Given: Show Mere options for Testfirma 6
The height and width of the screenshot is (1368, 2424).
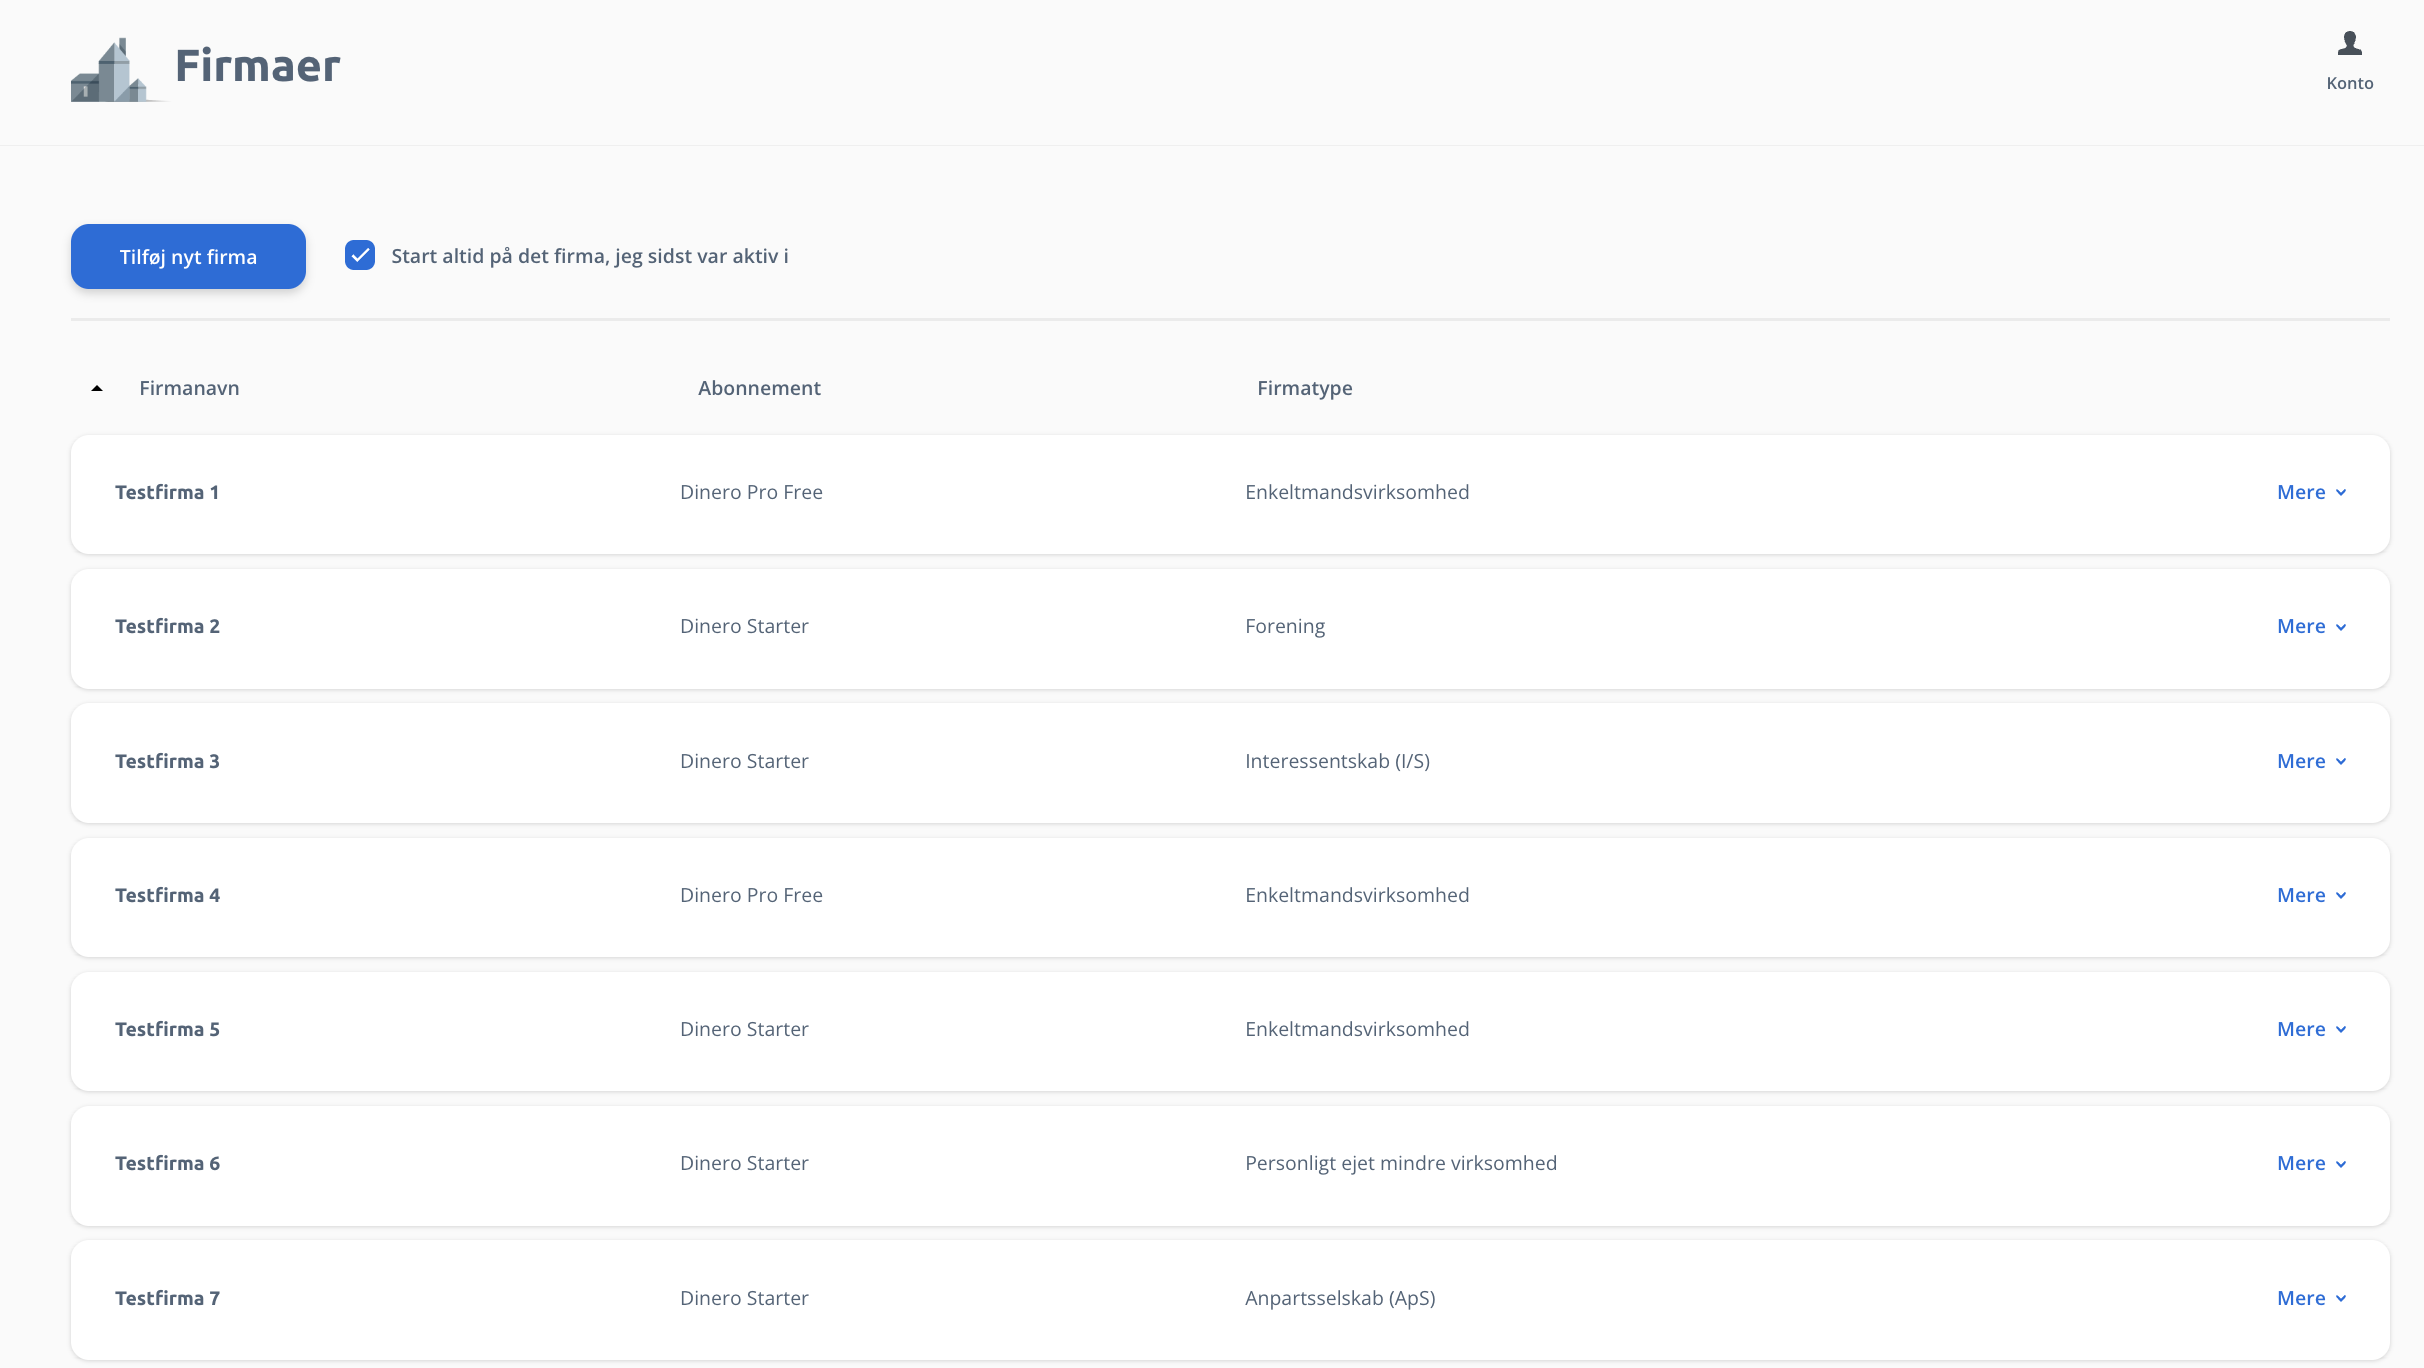Looking at the screenshot, I should point(2311,1163).
